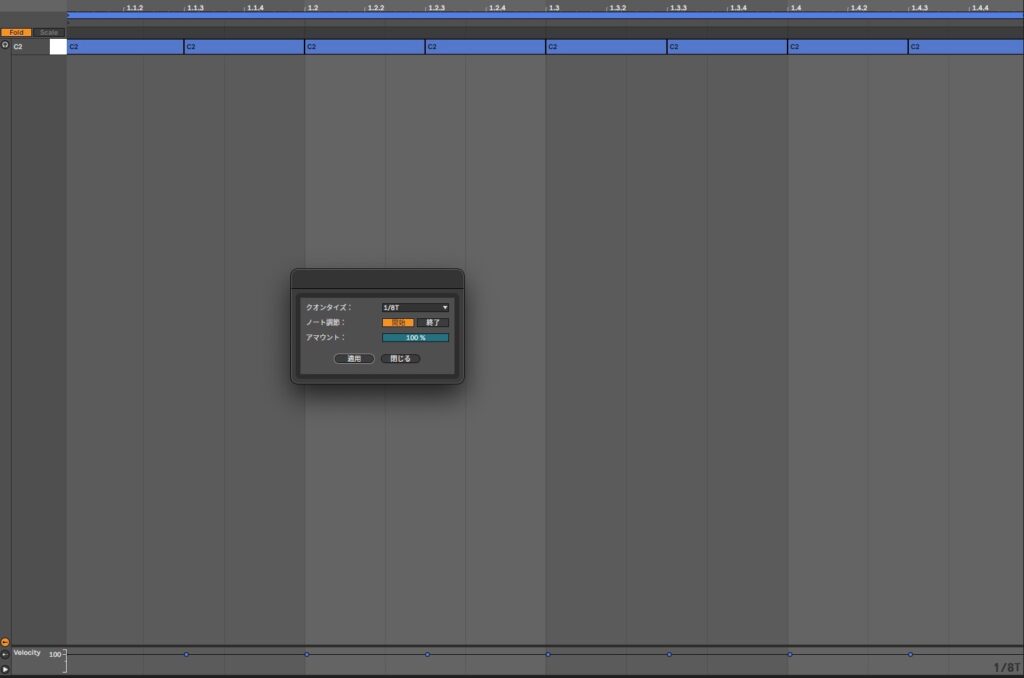Click the velocity marker below 1.3
Viewport: 1024px width, 678px height.
click(548, 654)
